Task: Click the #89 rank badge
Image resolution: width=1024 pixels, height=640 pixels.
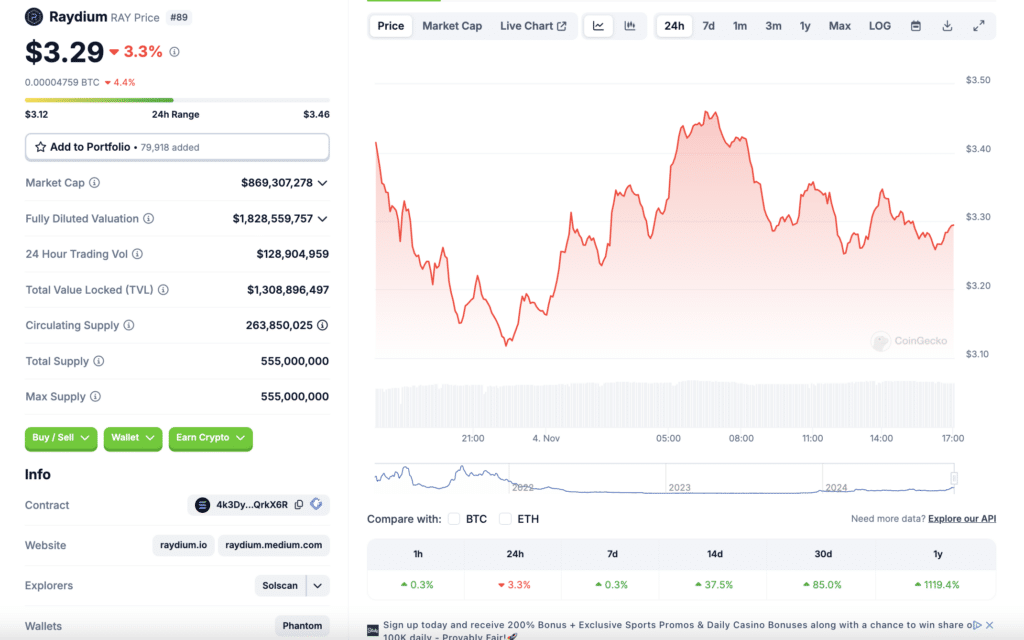Action: (179, 18)
